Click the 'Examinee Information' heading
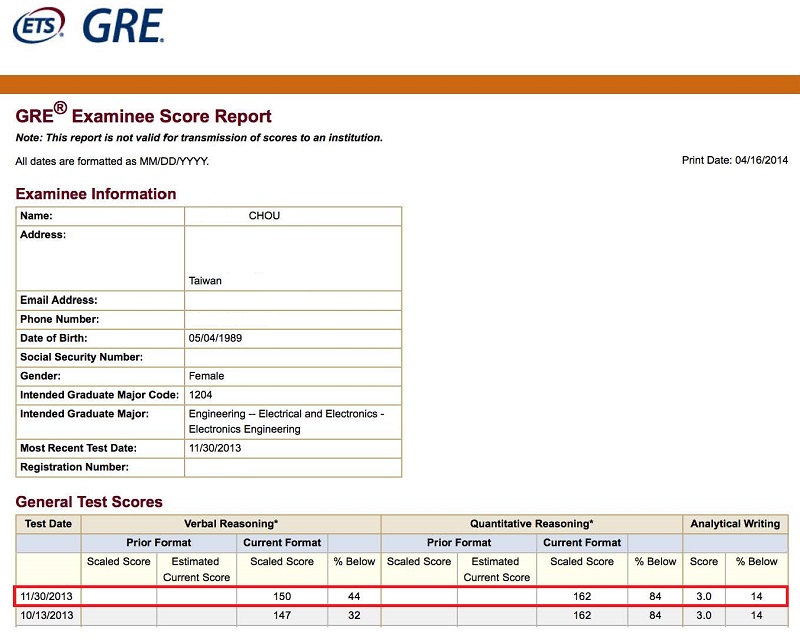 click(96, 194)
